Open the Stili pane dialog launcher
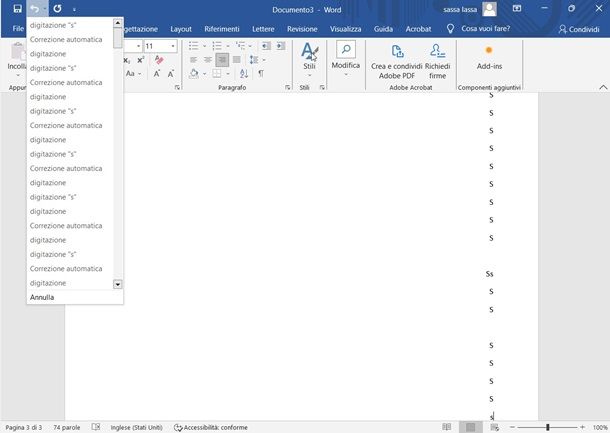The image size is (610, 433). click(x=322, y=88)
